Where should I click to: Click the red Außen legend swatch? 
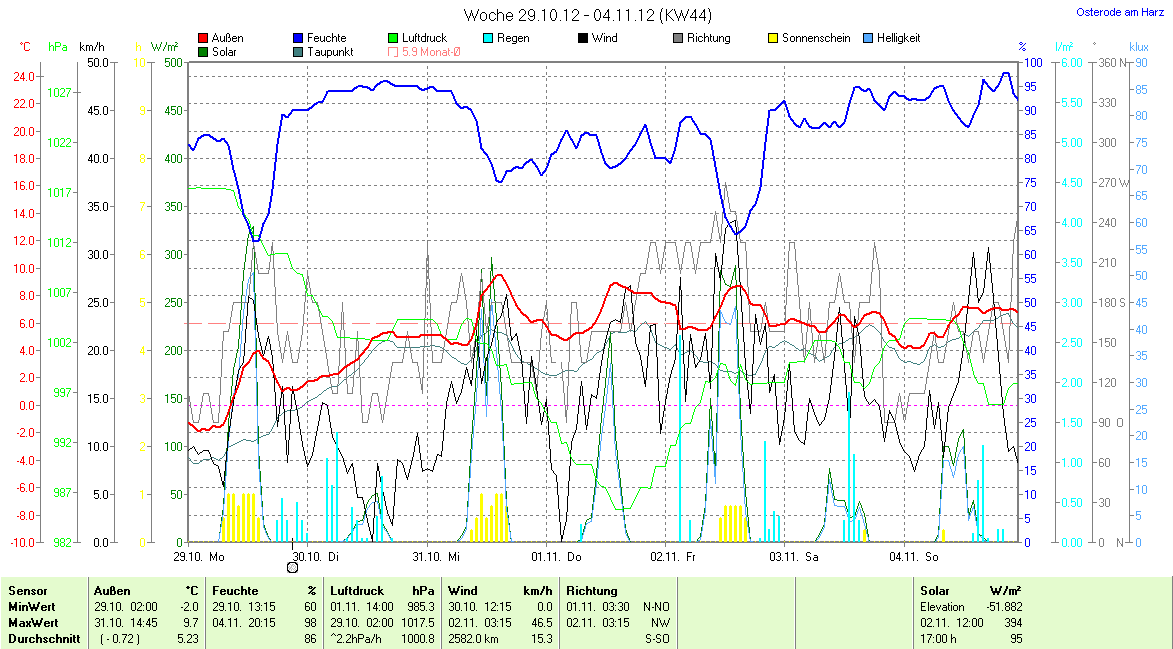tap(204, 38)
